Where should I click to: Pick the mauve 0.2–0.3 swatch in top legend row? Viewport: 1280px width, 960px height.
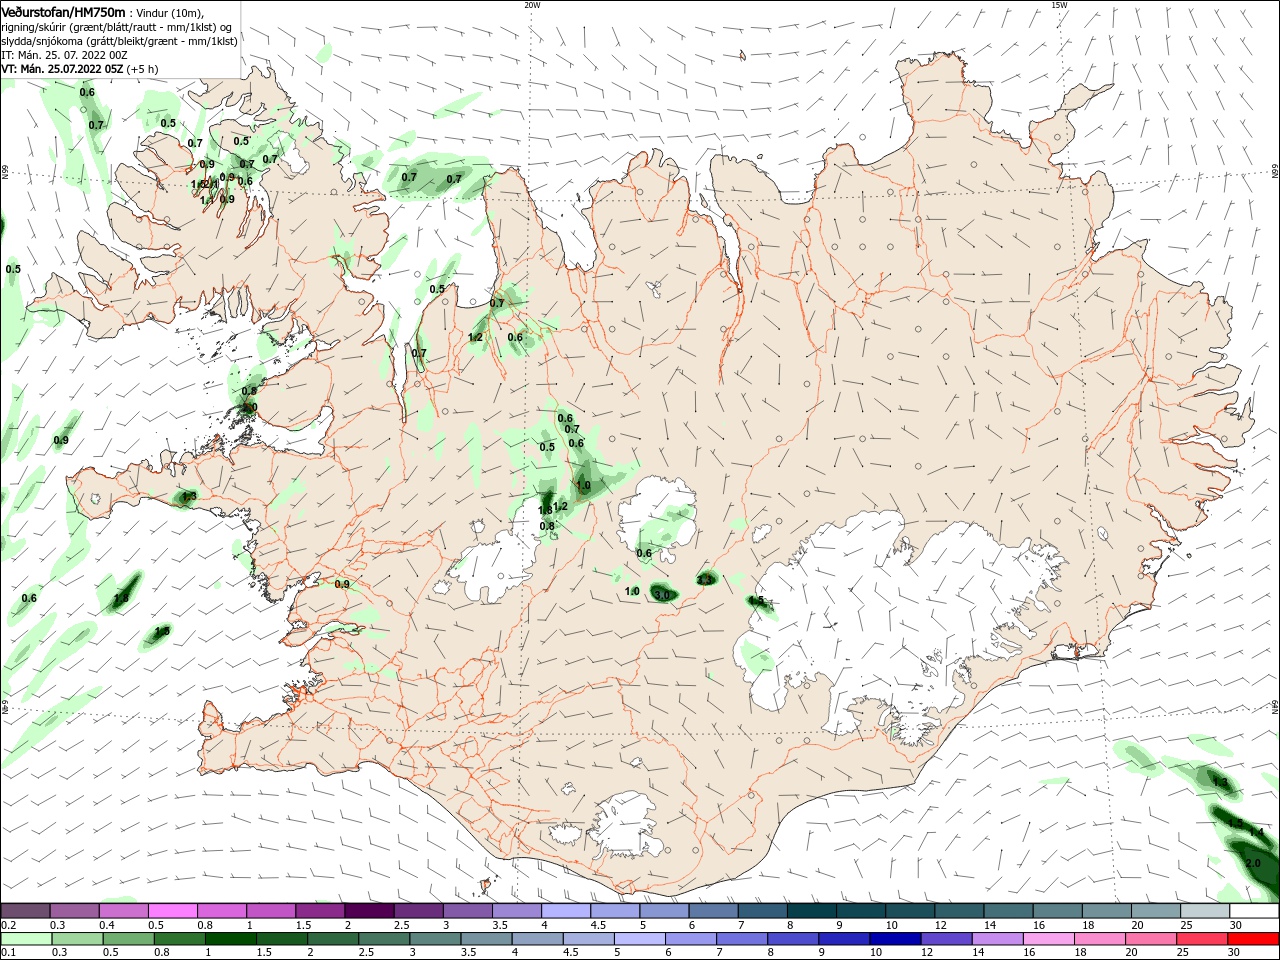(x=25, y=911)
